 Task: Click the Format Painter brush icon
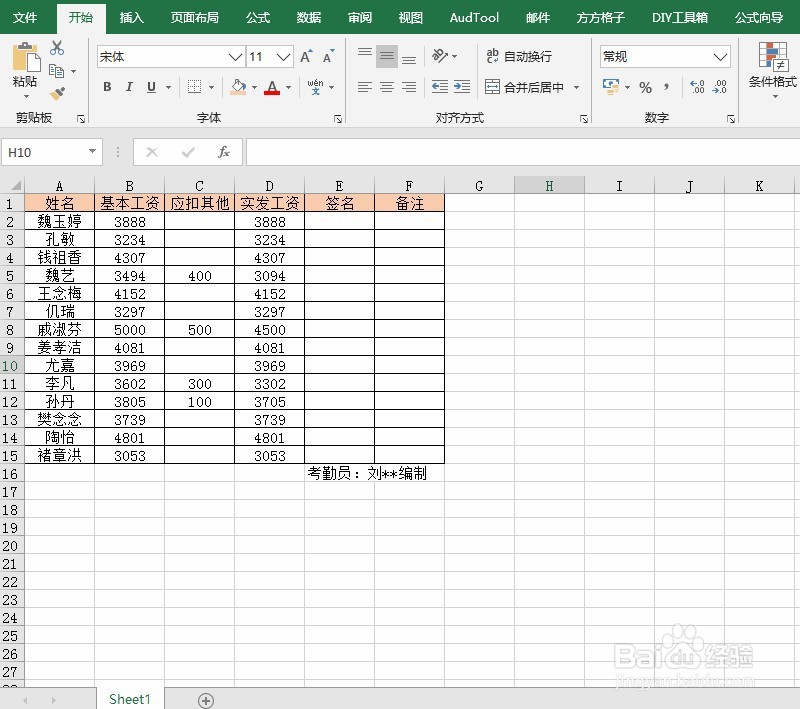57,93
